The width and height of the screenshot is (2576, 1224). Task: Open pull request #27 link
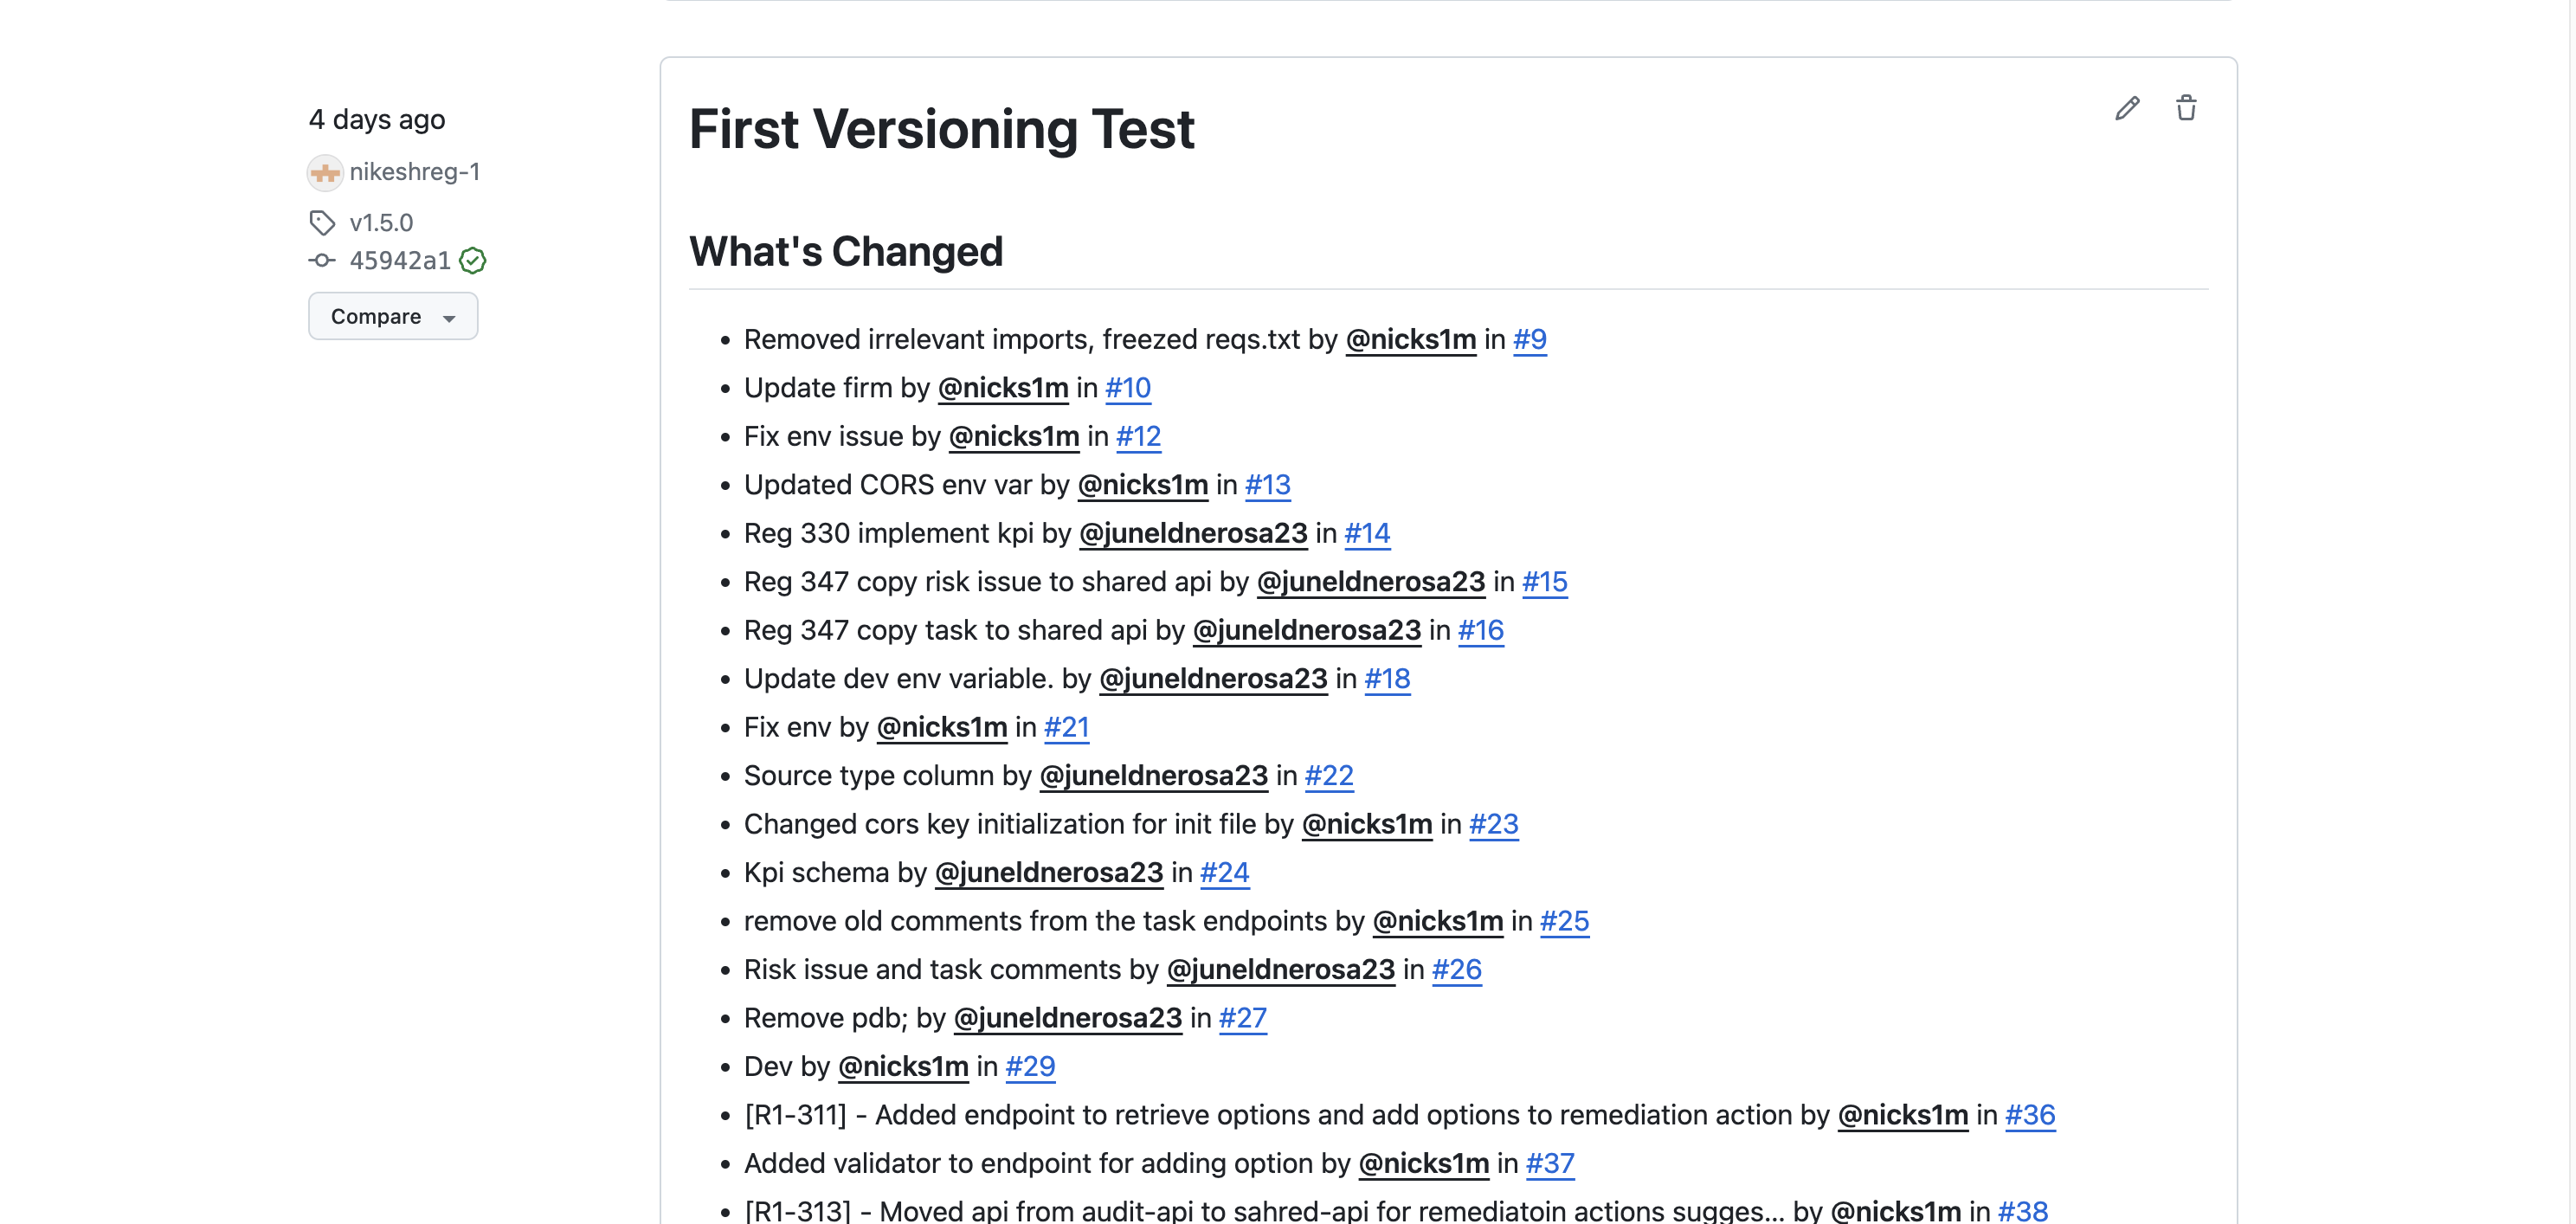1242,1018
